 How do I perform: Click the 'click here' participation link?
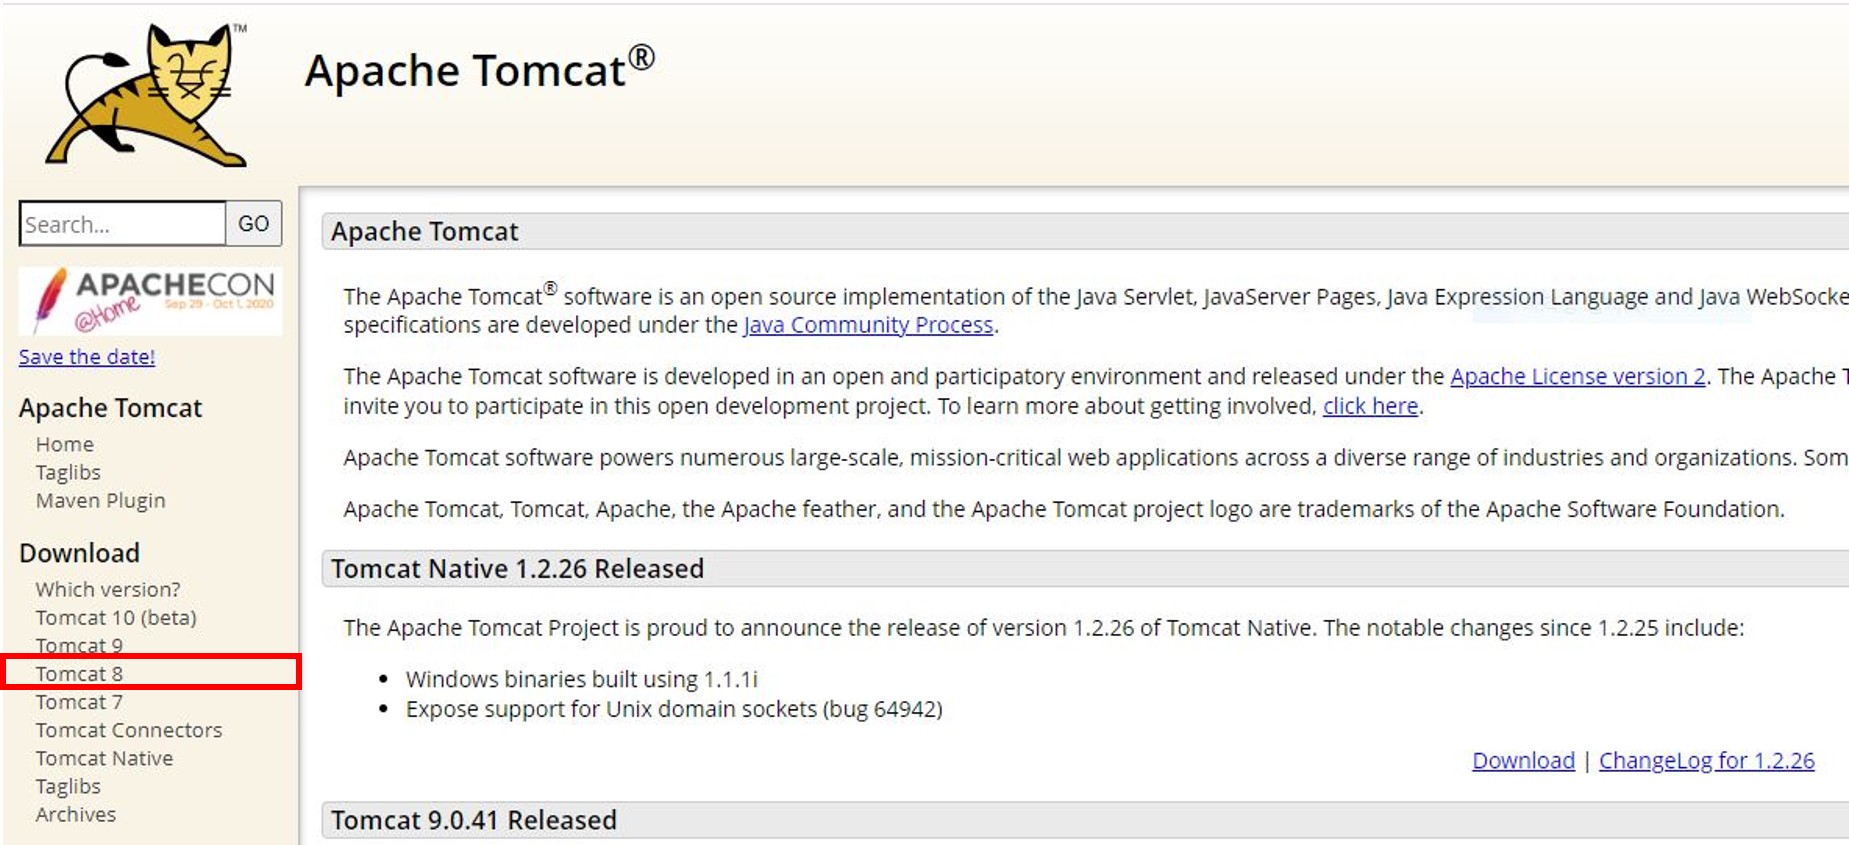(1369, 406)
